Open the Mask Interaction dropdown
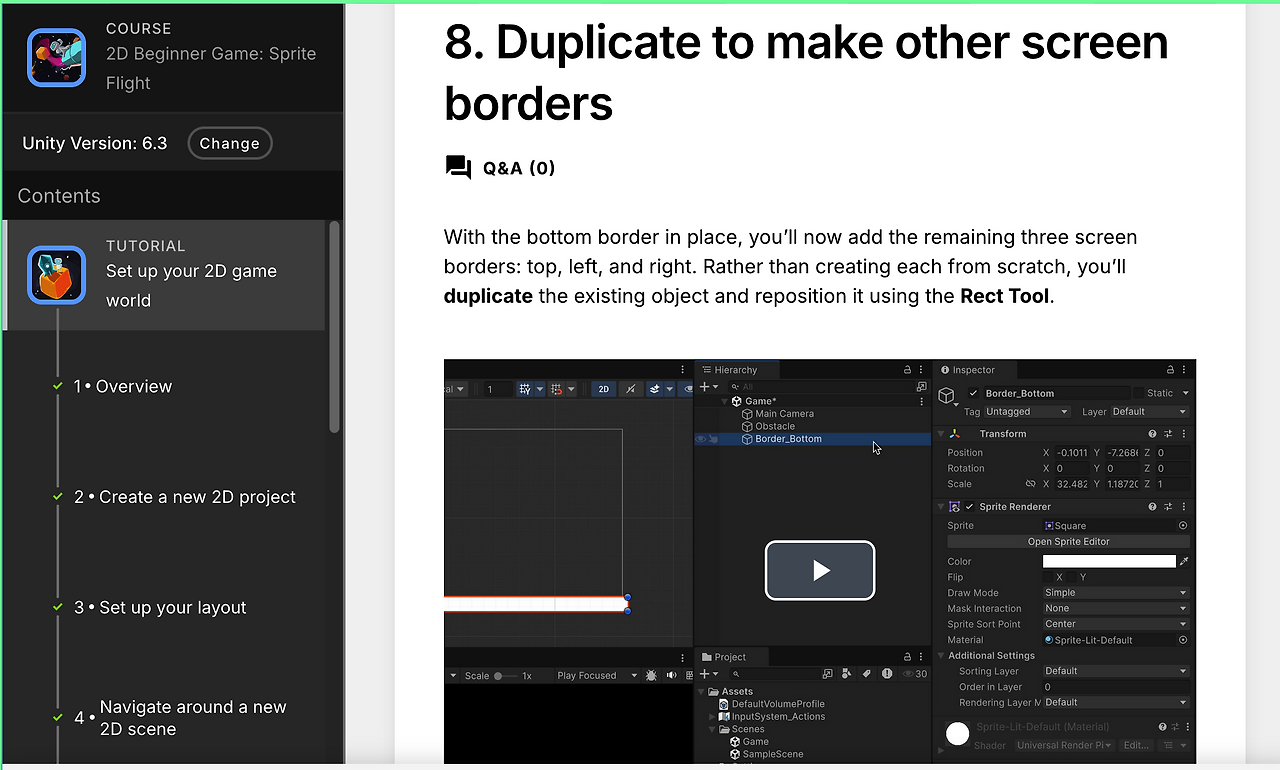This screenshot has width=1280, height=770. (x=1116, y=608)
